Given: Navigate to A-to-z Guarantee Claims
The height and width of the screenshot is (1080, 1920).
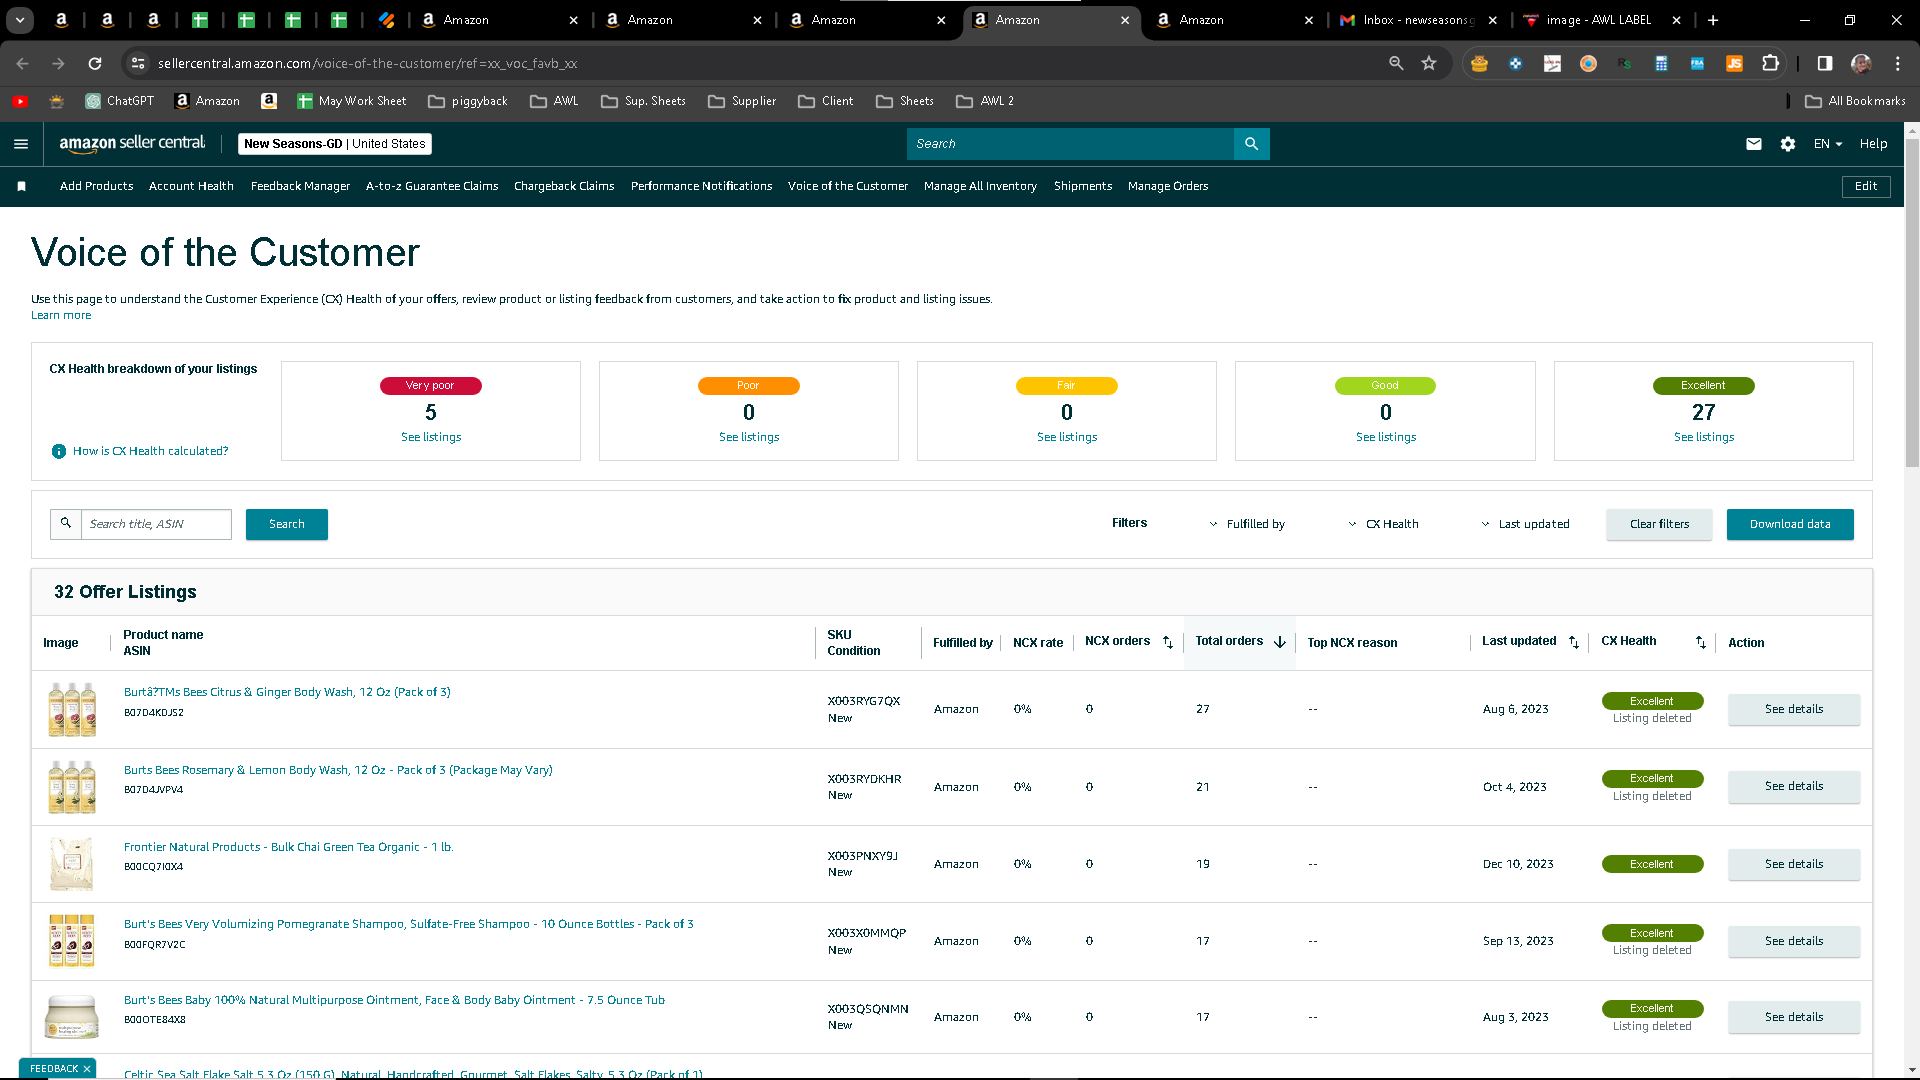Looking at the screenshot, I should pyautogui.click(x=432, y=186).
